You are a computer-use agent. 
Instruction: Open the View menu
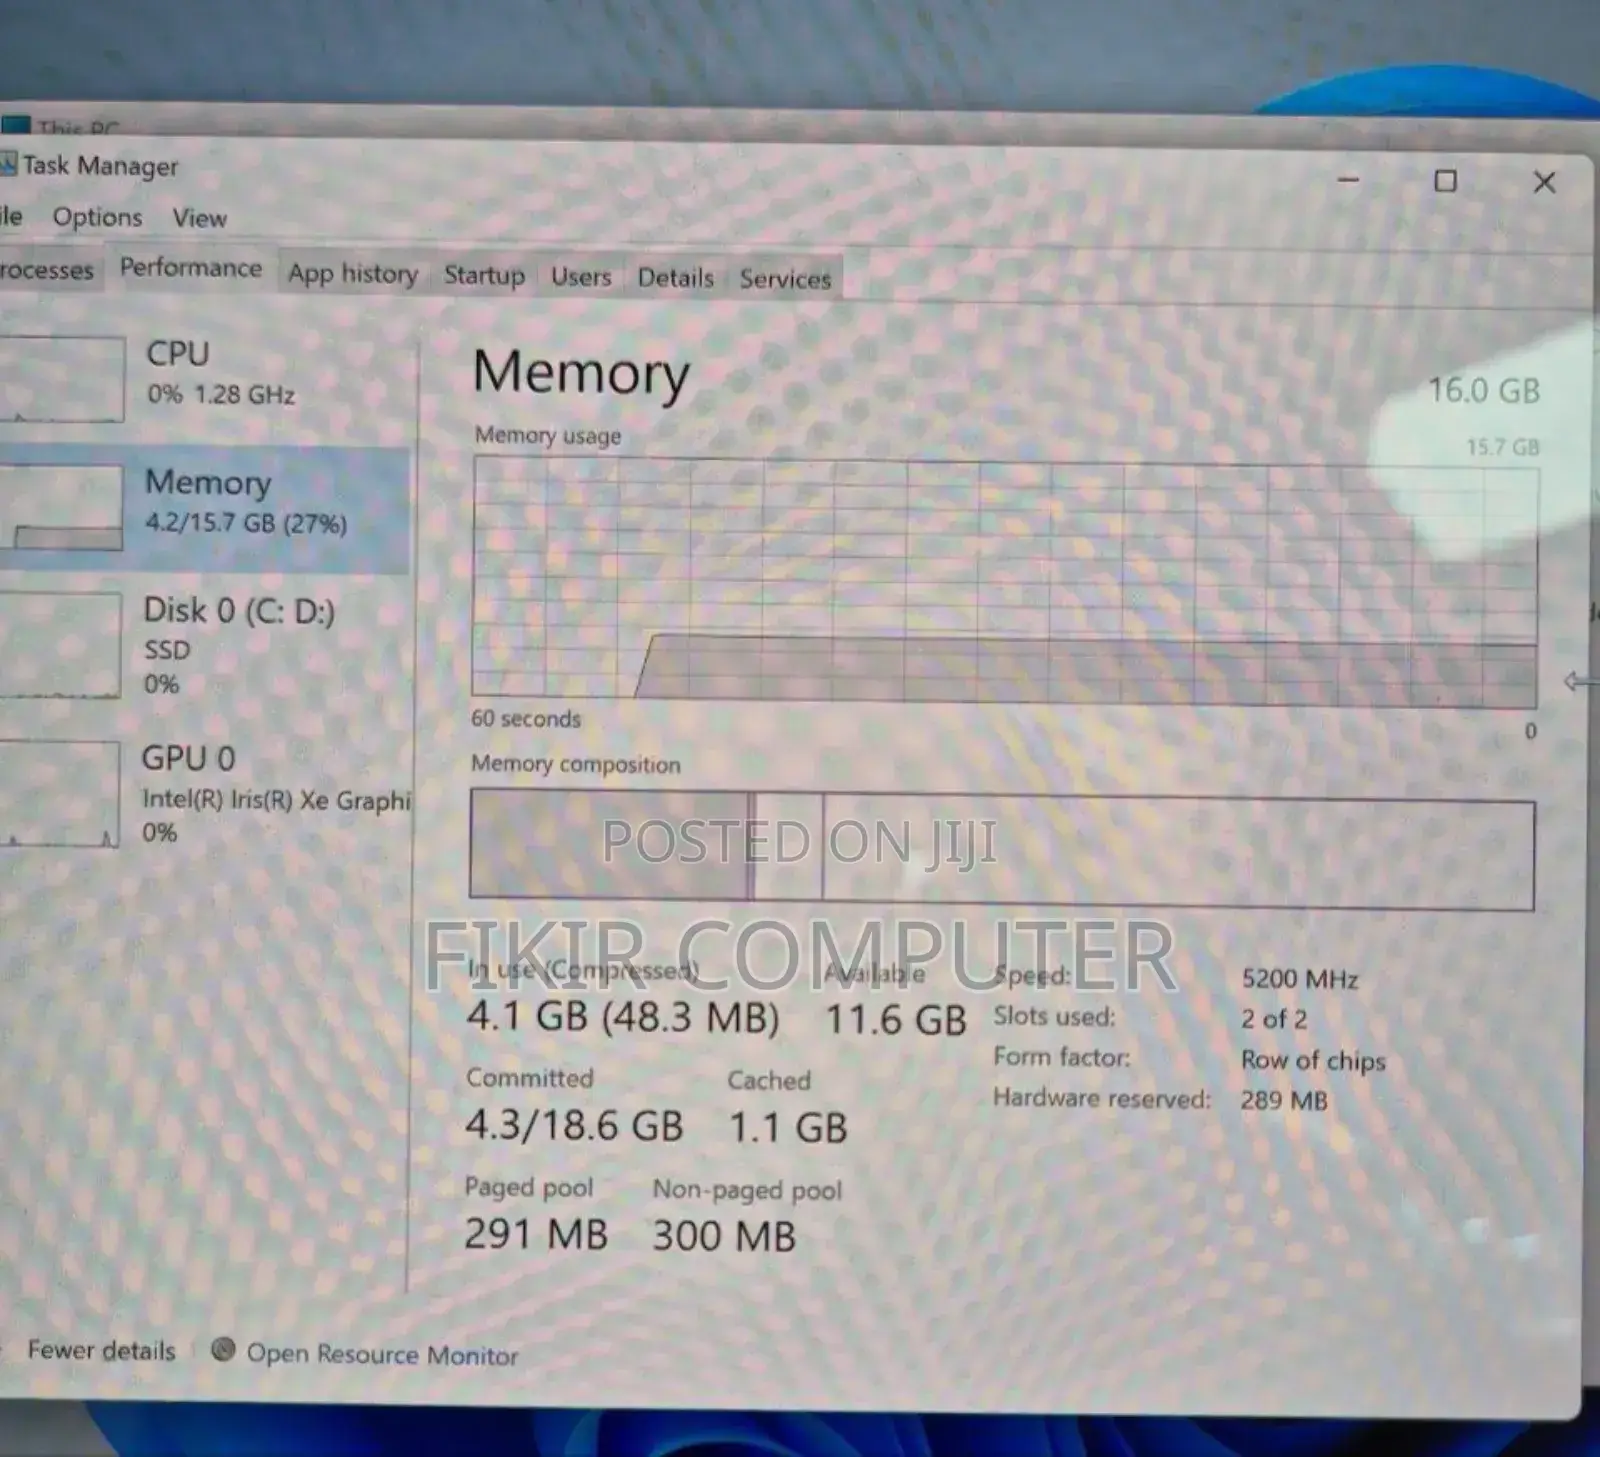pos(199,218)
